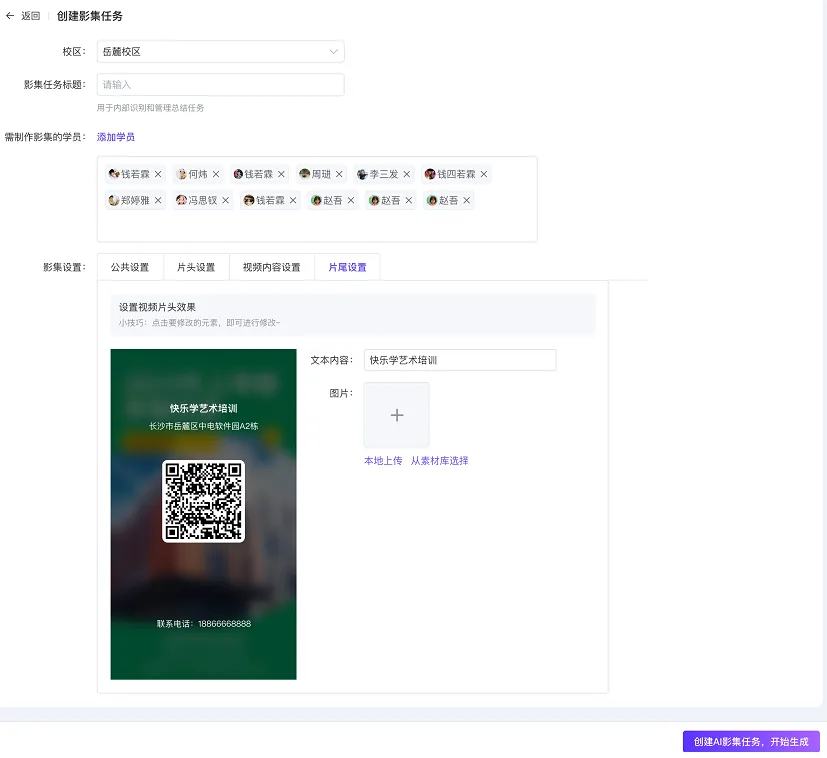This screenshot has height=758, width=827.
Task: Open the 岳麓校区 campus dropdown
Action: tap(220, 51)
